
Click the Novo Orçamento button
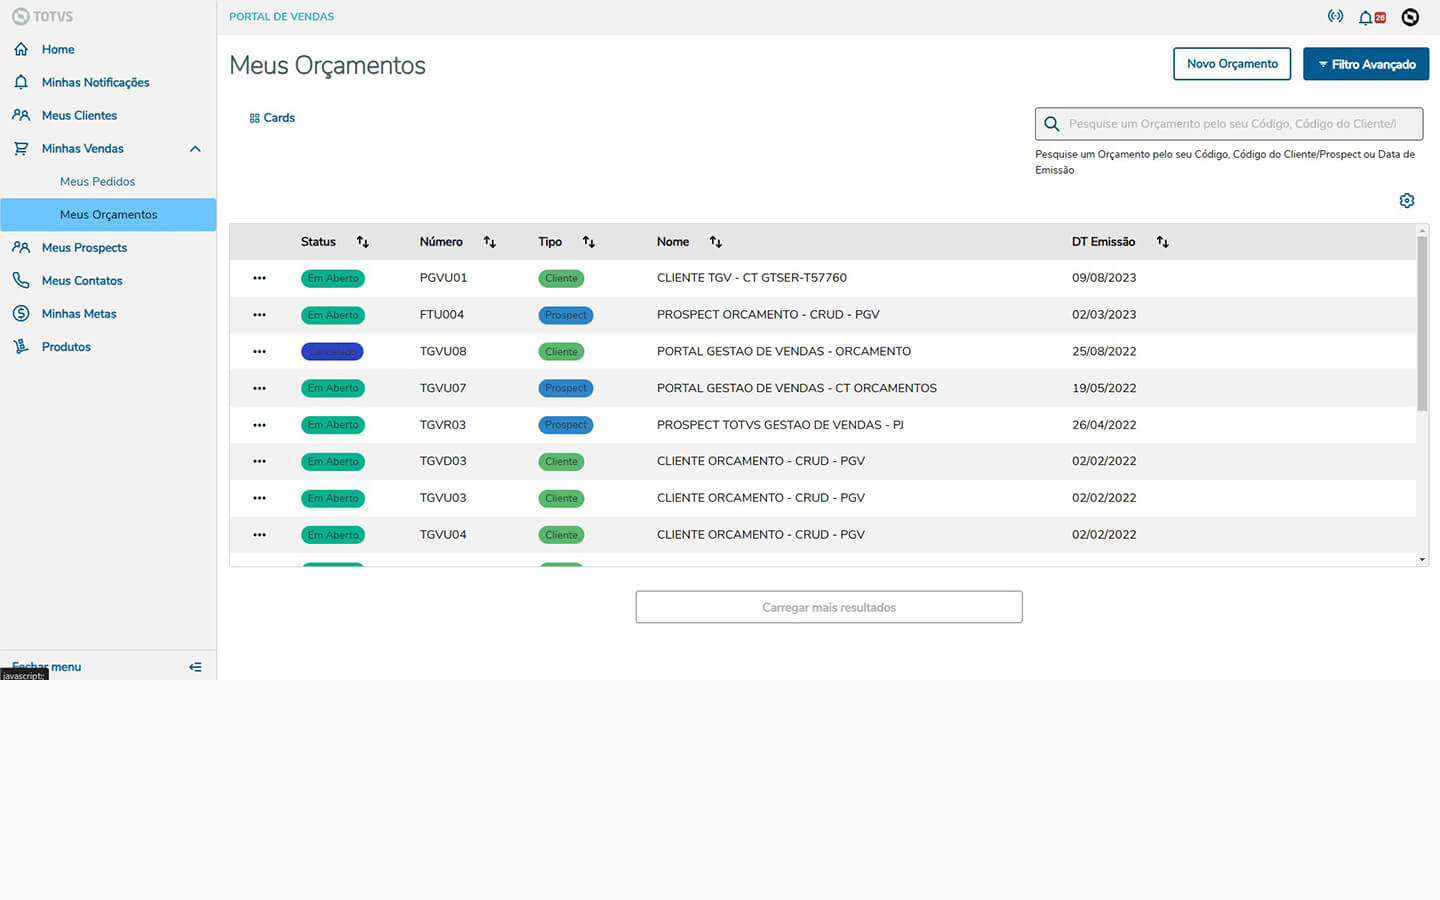click(x=1231, y=64)
